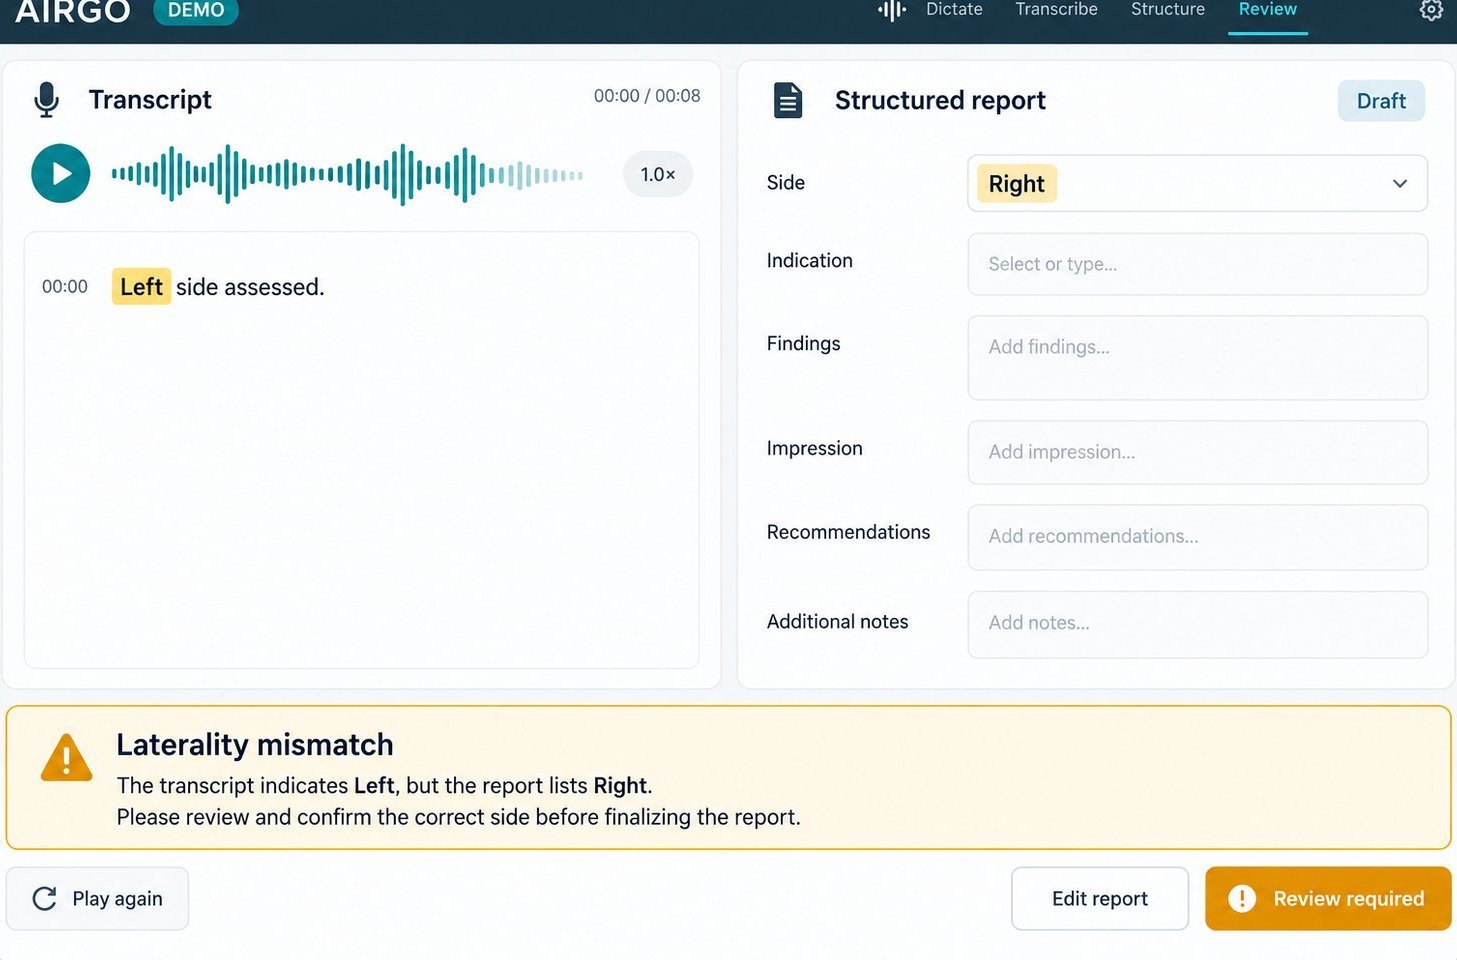Seek within the audio waveform track
1457x960 pixels.
(x=347, y=175)
